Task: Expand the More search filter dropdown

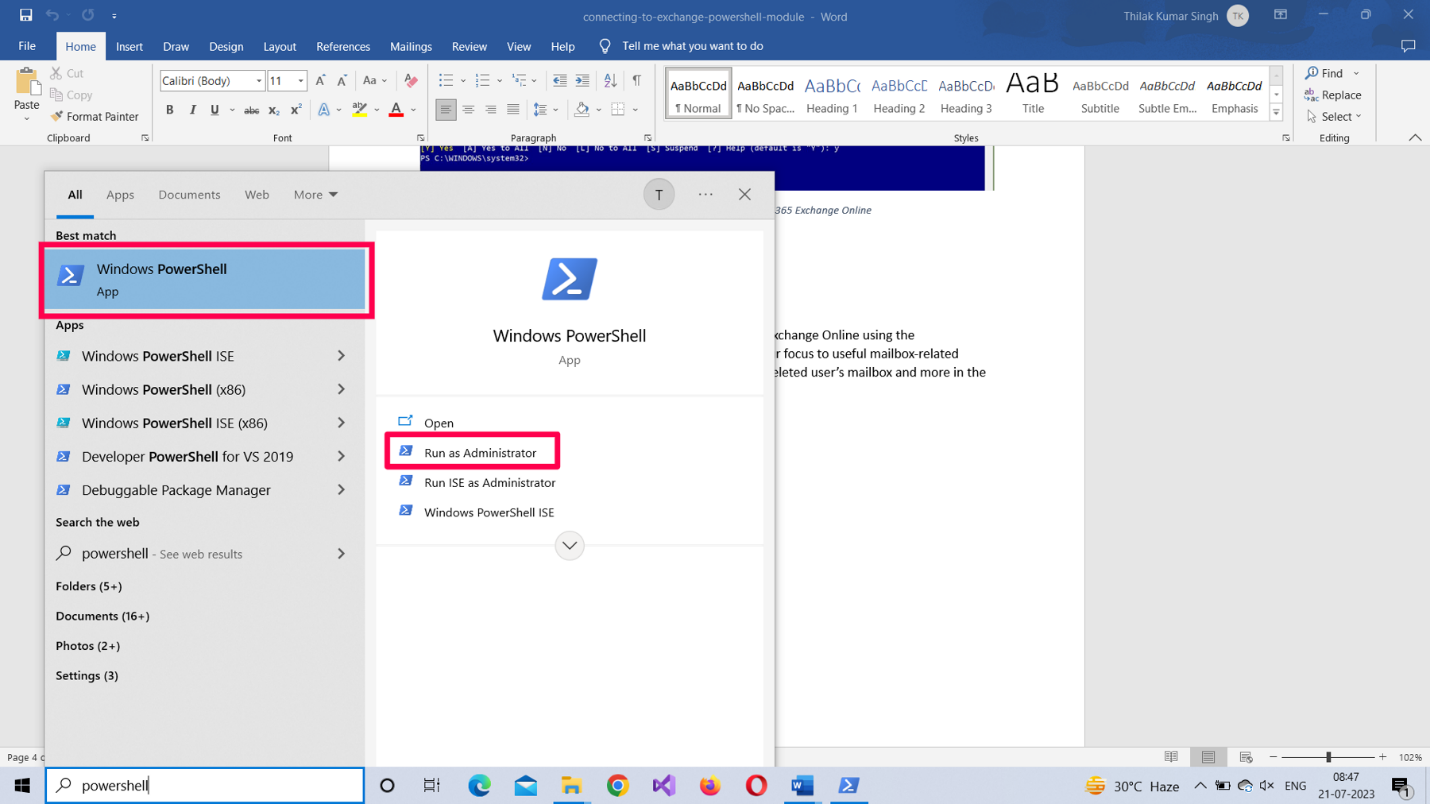Action: (x=315, y=195)
